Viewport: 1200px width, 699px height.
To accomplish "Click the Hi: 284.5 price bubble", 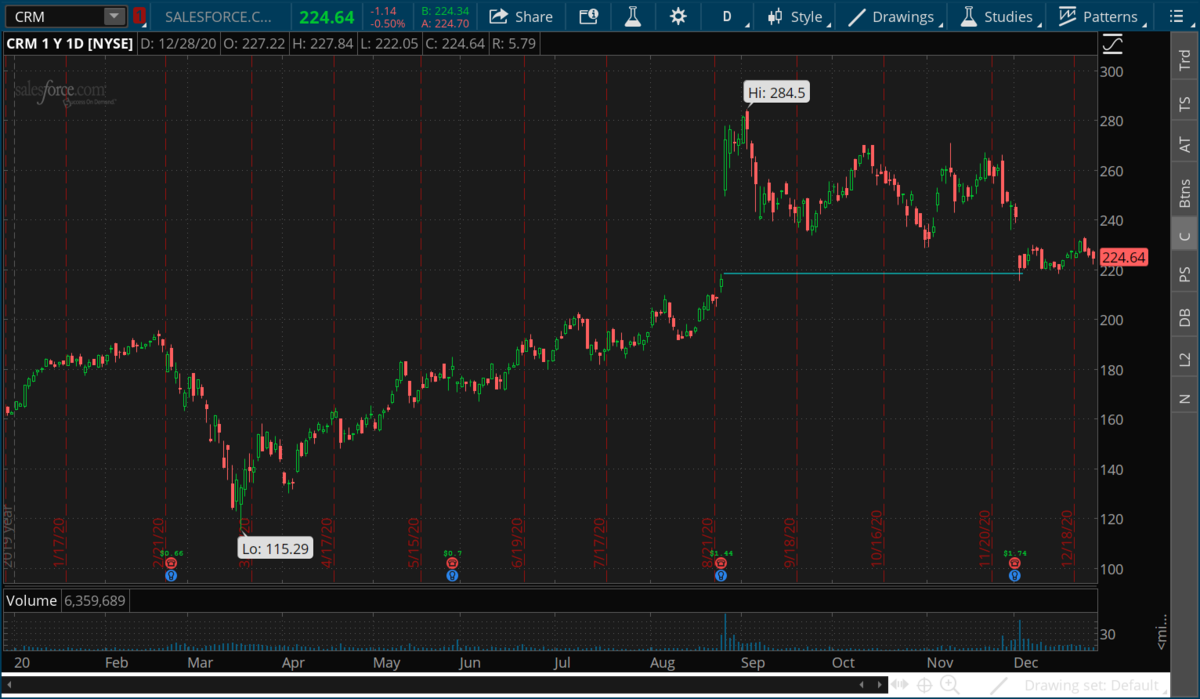I will coord(776,94).
